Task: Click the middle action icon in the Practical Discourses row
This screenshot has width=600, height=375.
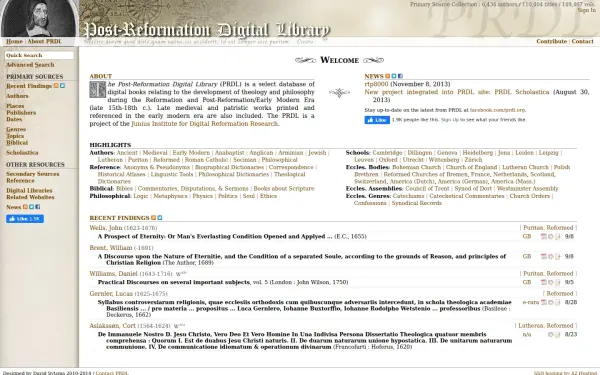Action: coord(551,282)
